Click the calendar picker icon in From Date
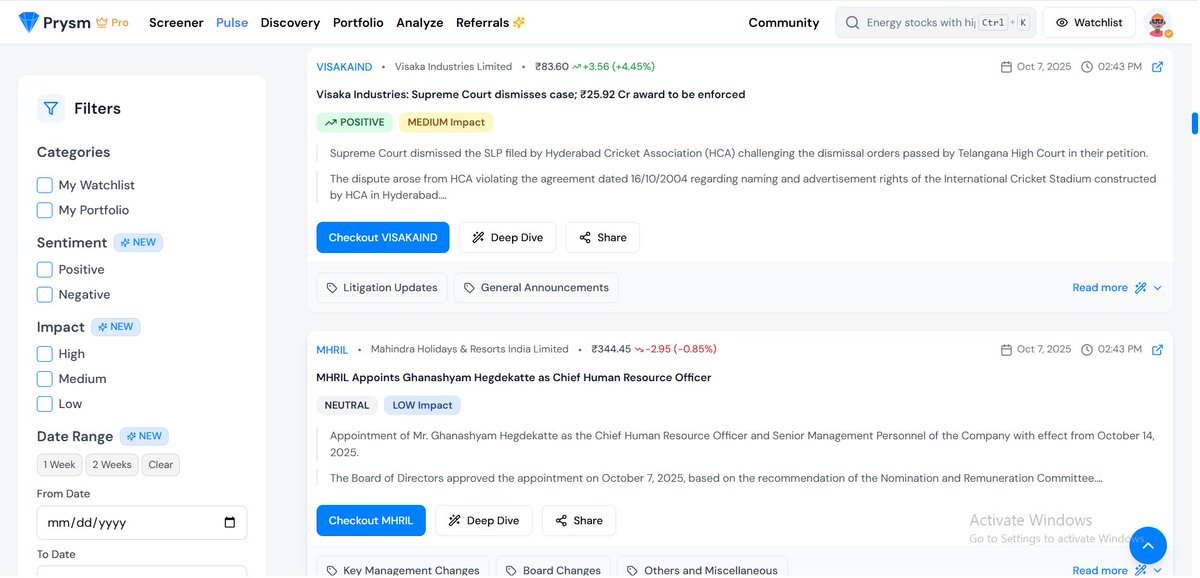Viewport: 1200px width, 578px height. (230, 522)
